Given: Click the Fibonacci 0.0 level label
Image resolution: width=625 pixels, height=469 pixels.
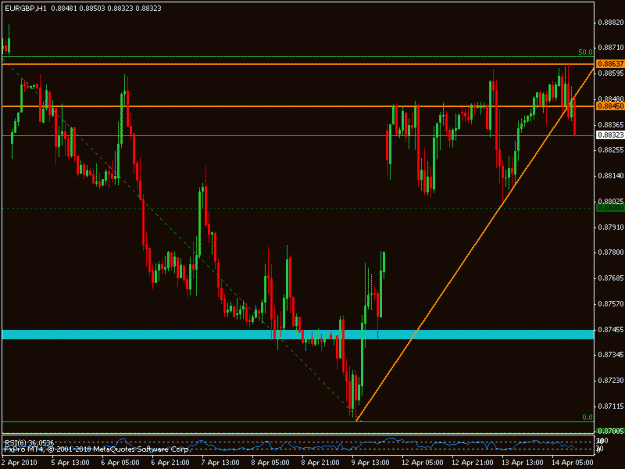Looking at the screenshot, I should tap(587, 417).
